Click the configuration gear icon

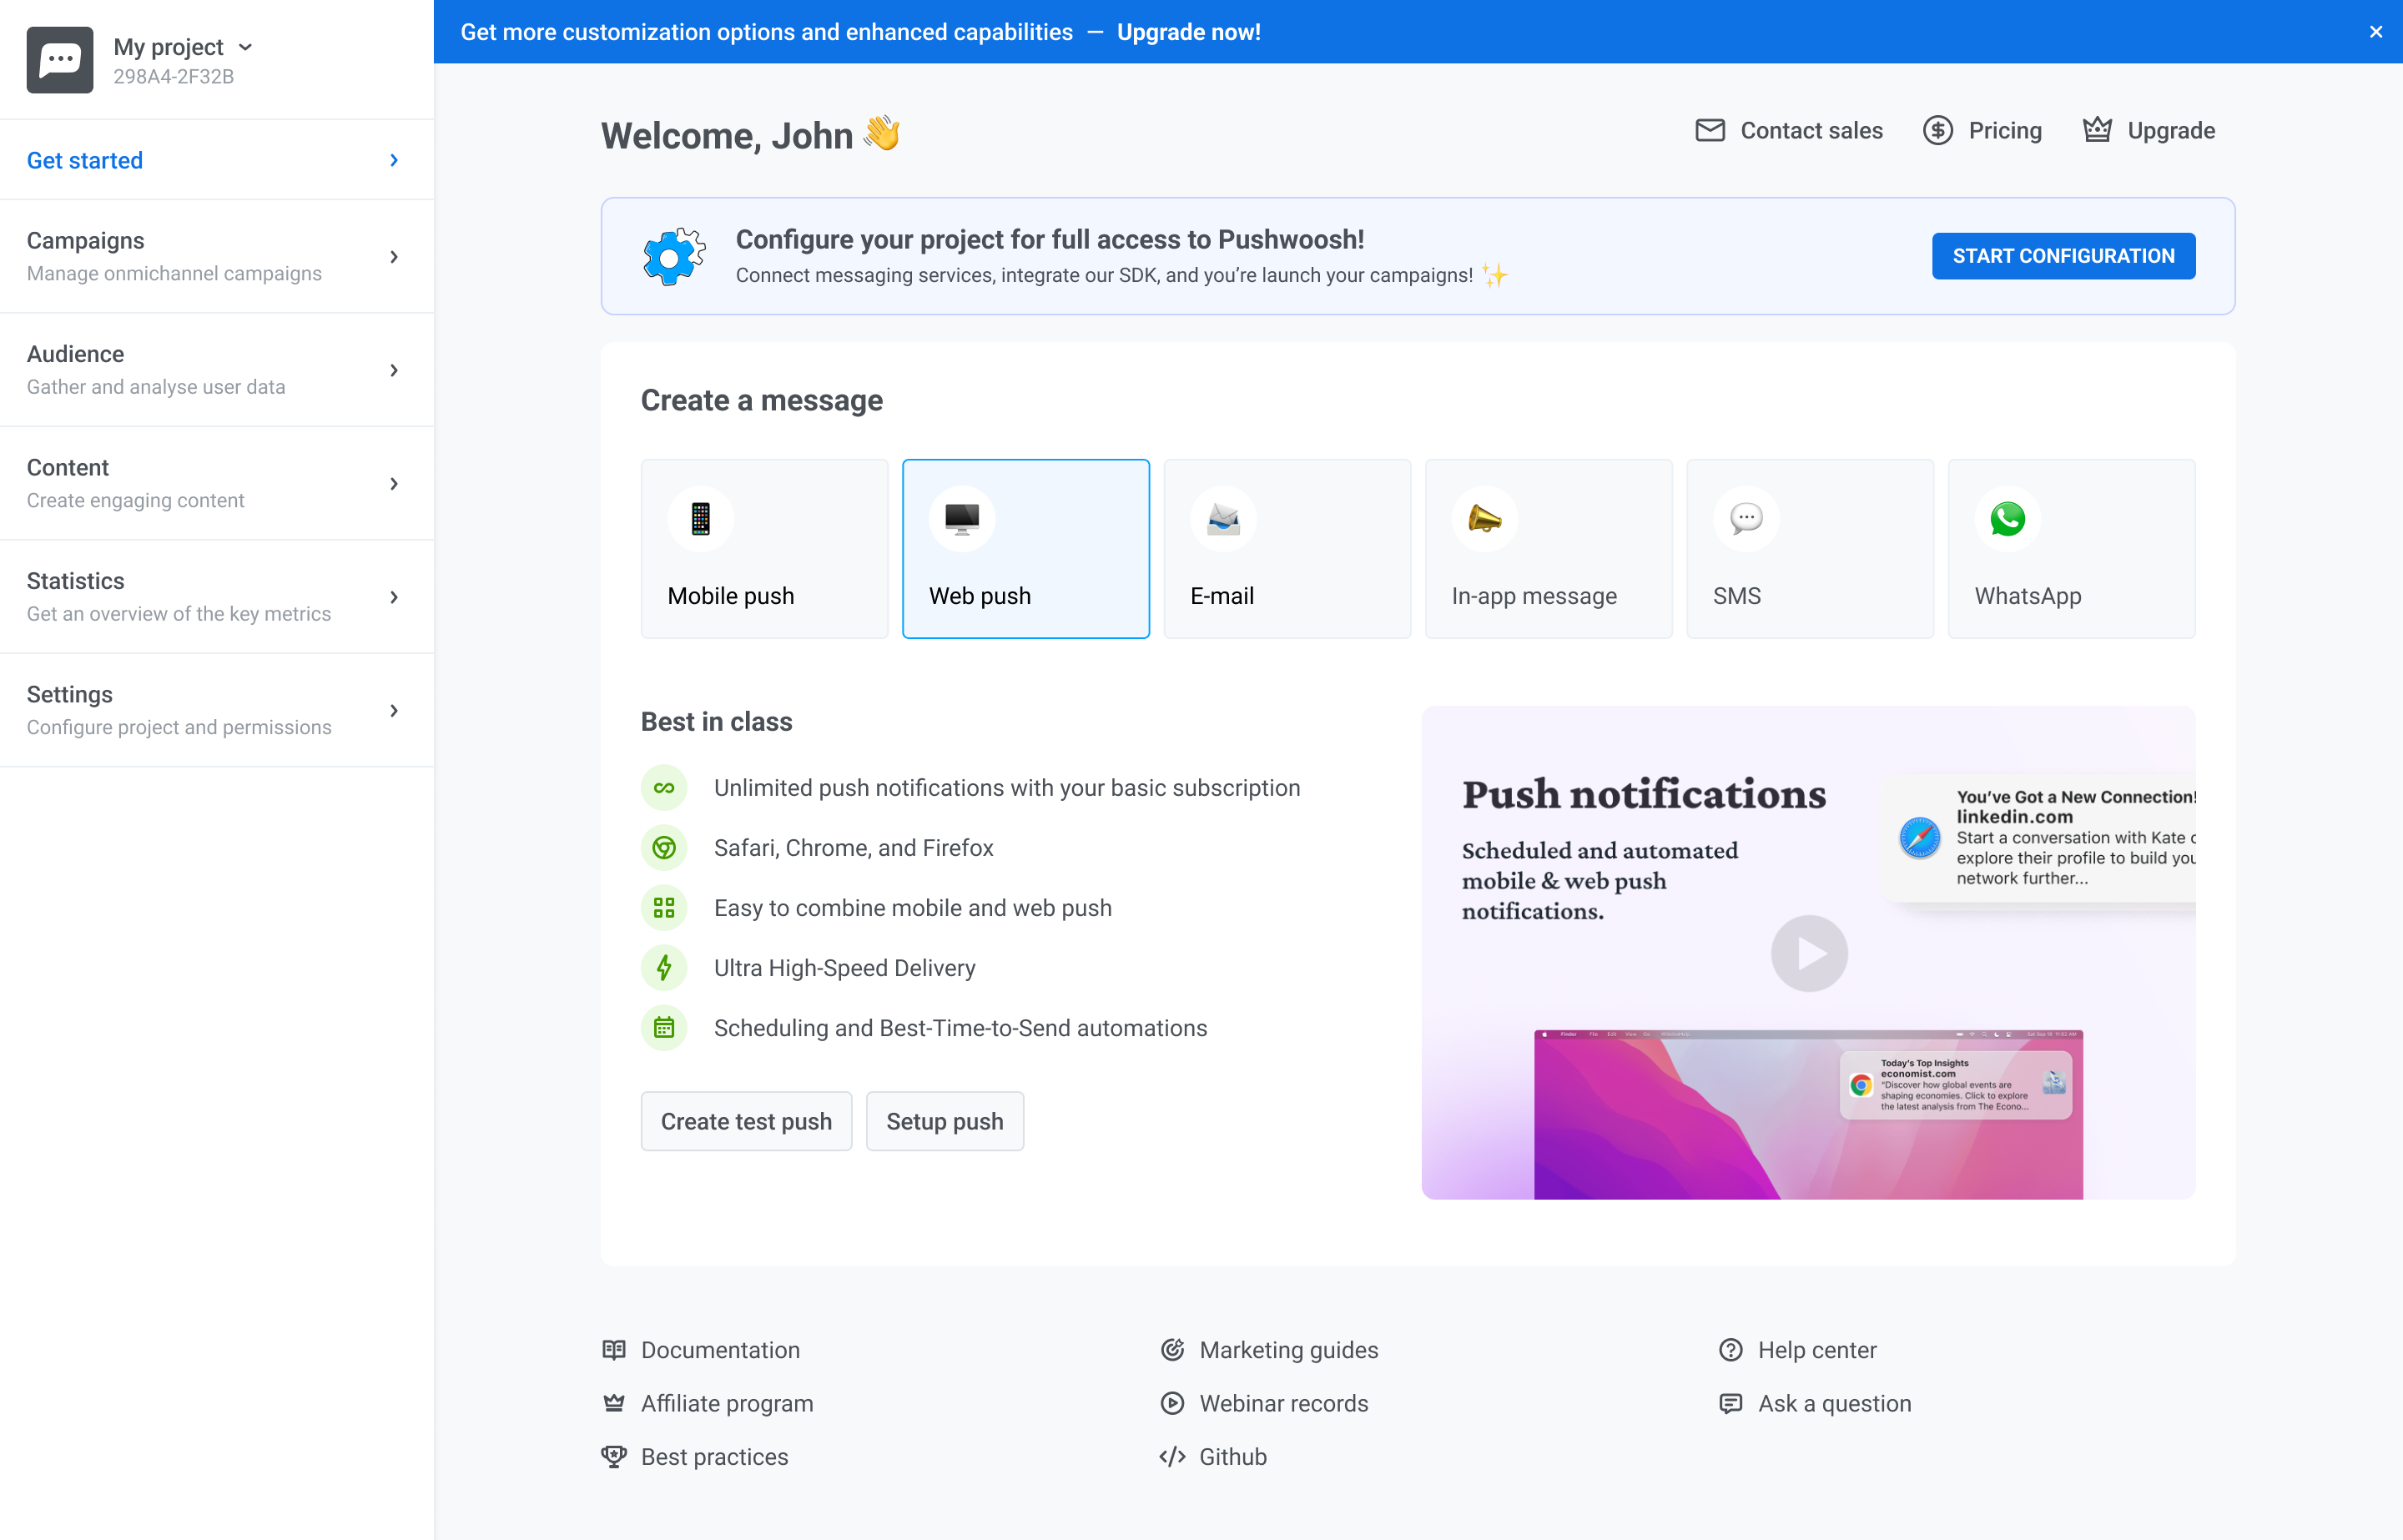(x=673, y=257)
